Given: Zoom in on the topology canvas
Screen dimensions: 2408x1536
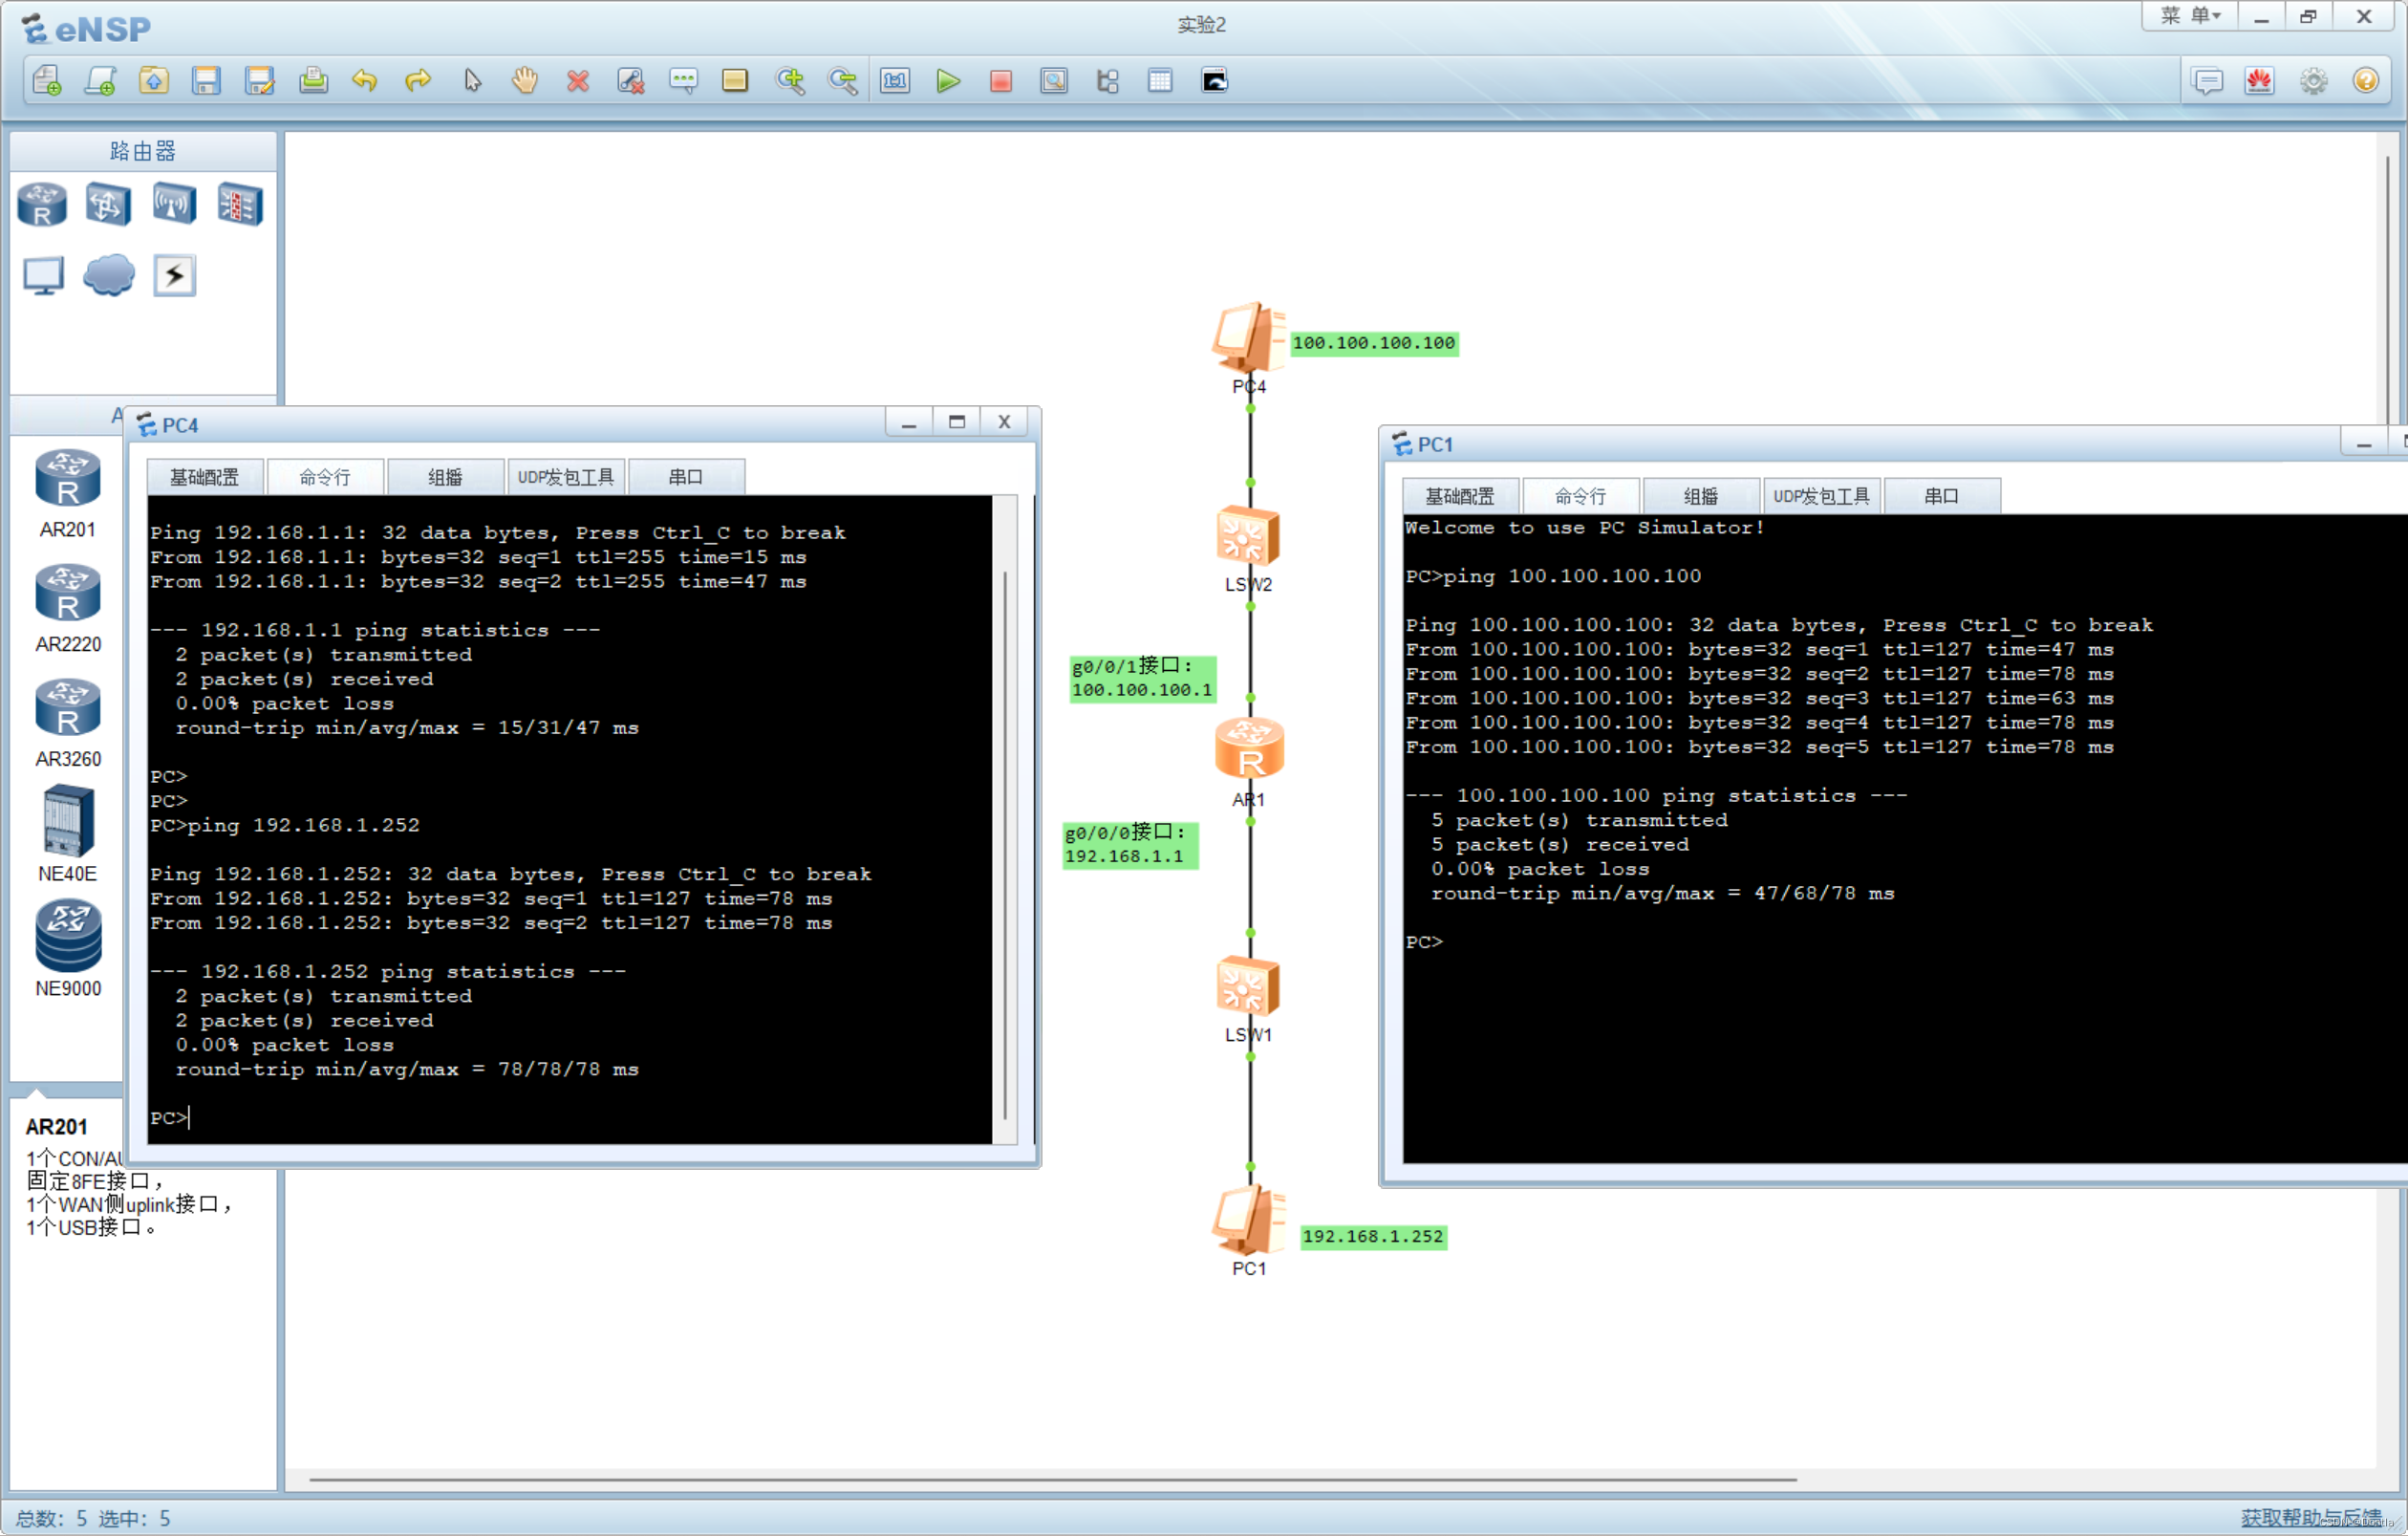Looking at the screenshot, I should [x=790, y=81].
